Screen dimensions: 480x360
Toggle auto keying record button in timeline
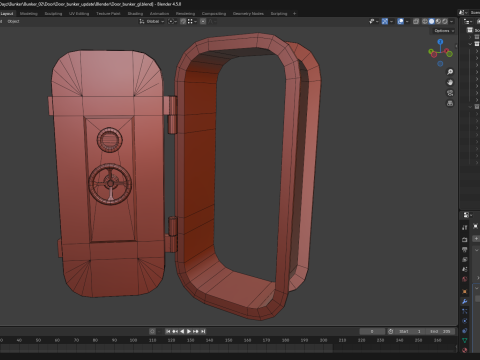[x=152, y=331]
